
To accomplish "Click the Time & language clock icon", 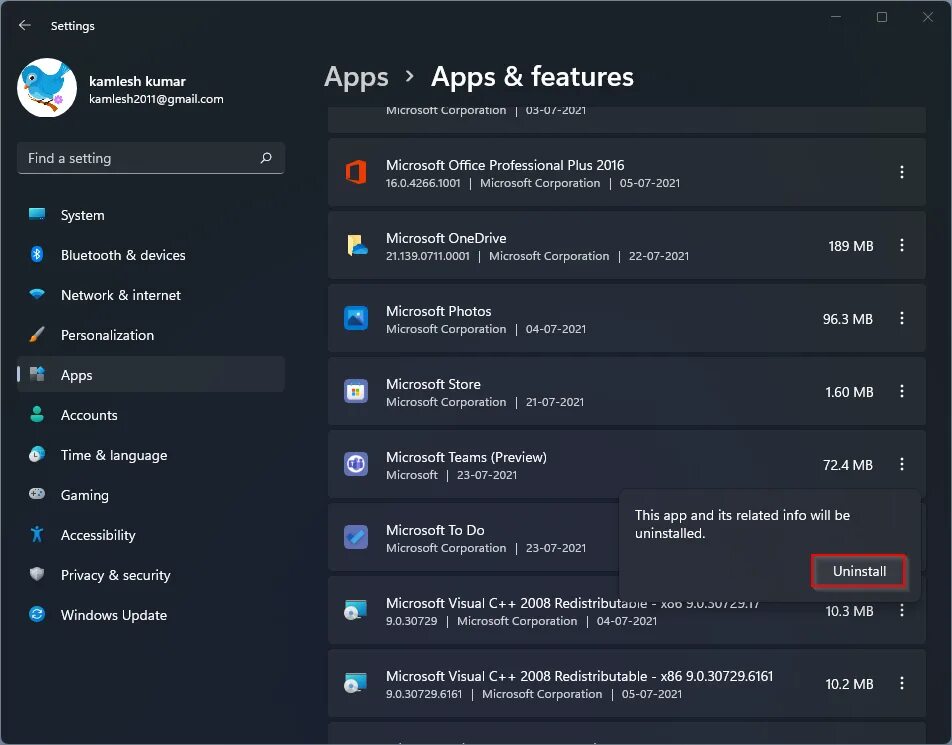I will pos(37,454).
